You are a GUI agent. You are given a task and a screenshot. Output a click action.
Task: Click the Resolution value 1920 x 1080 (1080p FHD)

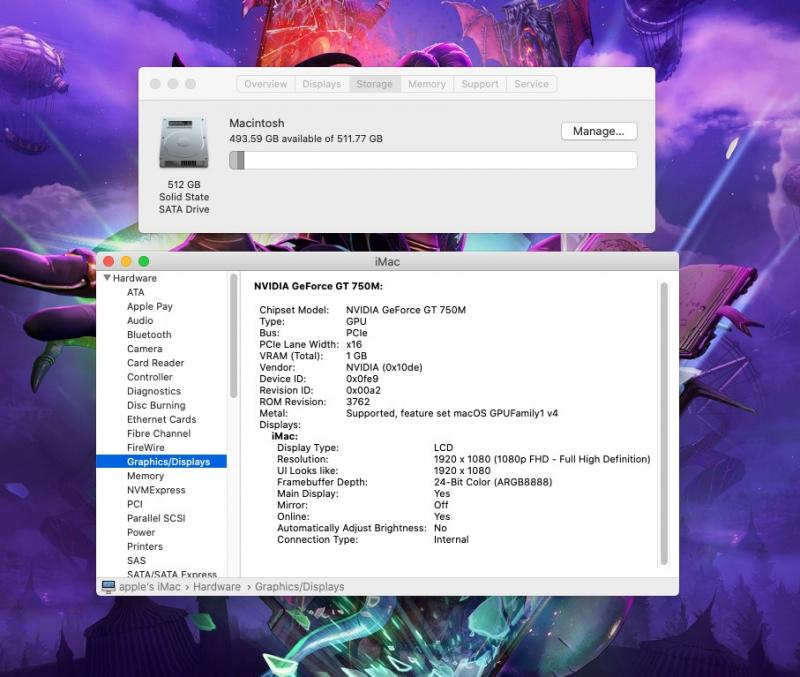542,459
